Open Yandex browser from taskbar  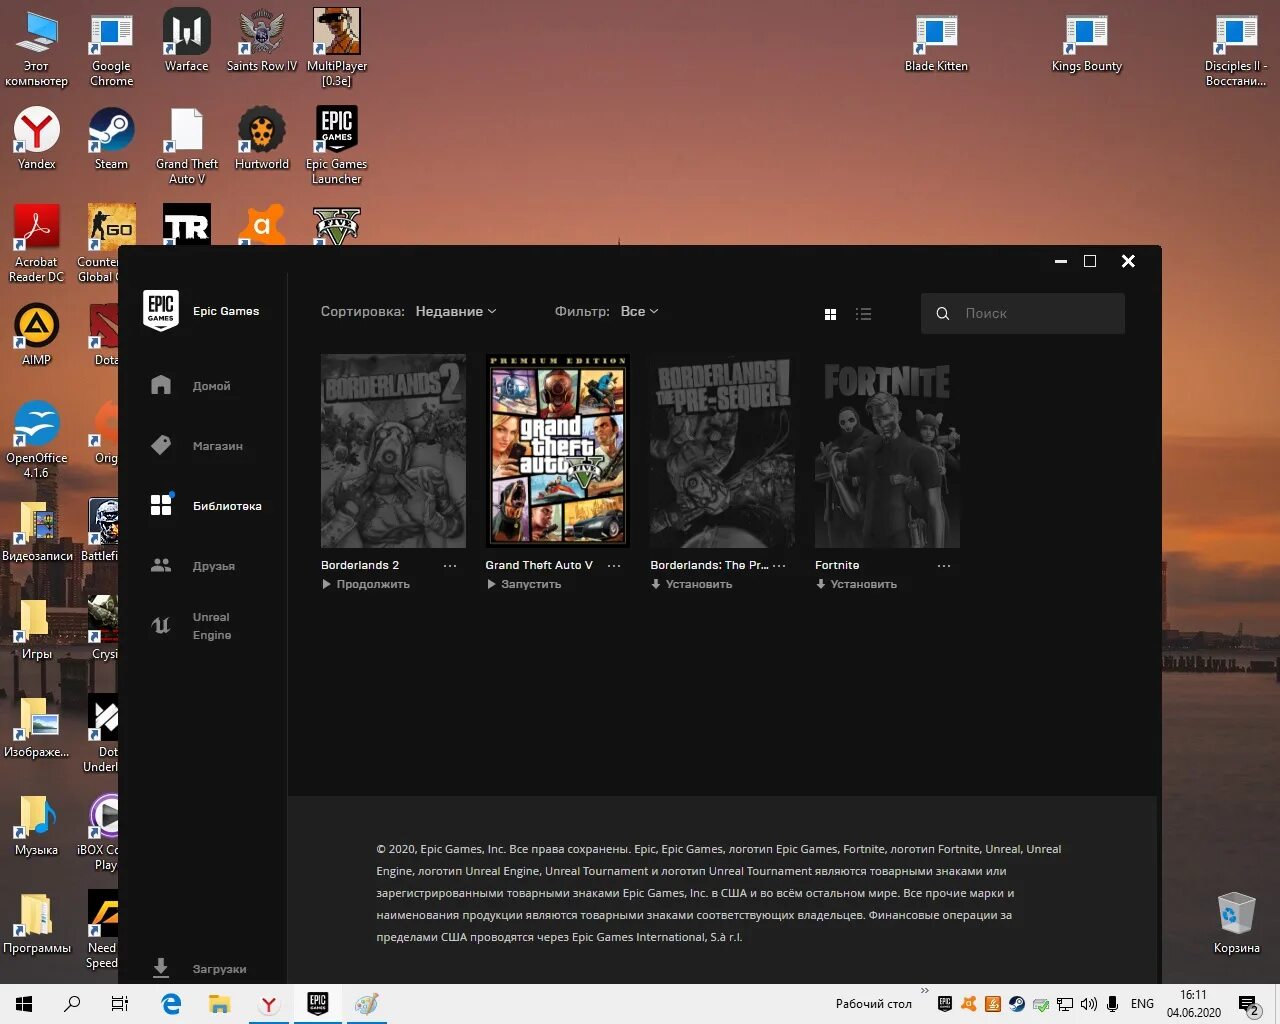pyautogui.click(x=268, y=1004)
